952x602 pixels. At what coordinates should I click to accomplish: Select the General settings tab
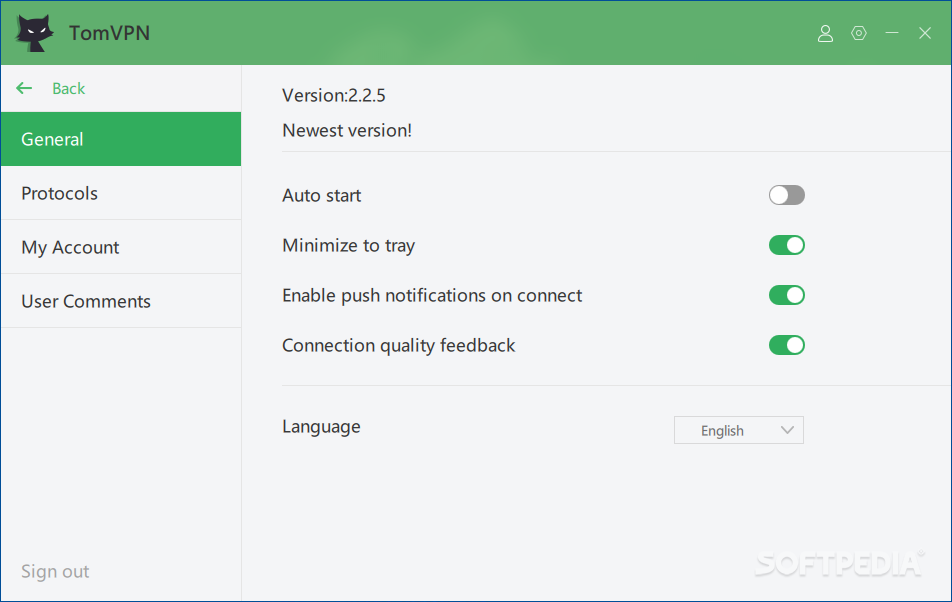121,139
